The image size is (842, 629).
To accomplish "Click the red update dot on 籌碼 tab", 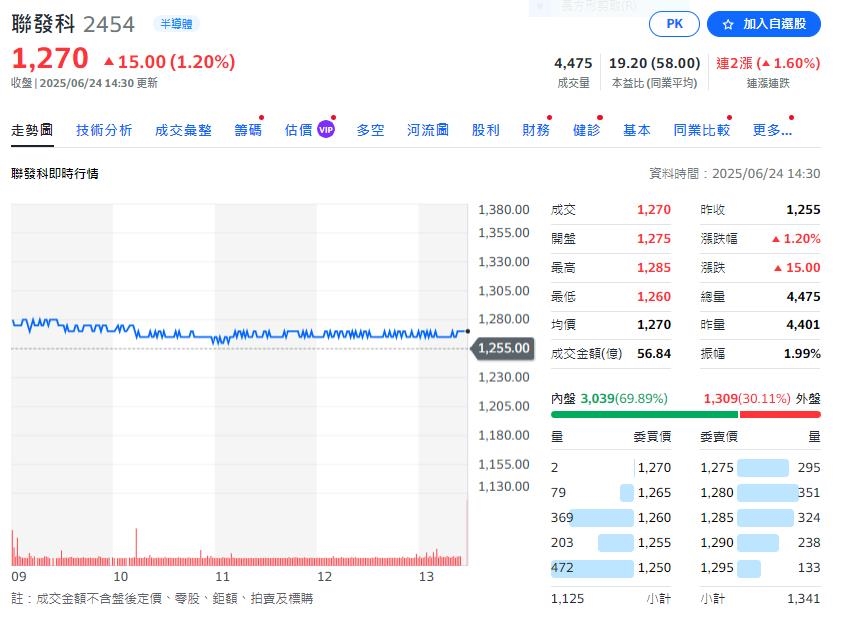I will tap(262, 118).
